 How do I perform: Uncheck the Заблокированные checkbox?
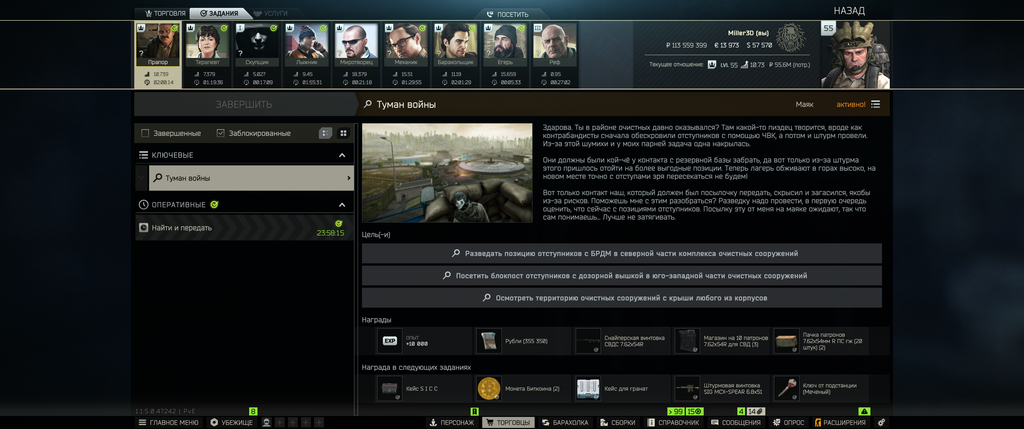pos(221,133)
